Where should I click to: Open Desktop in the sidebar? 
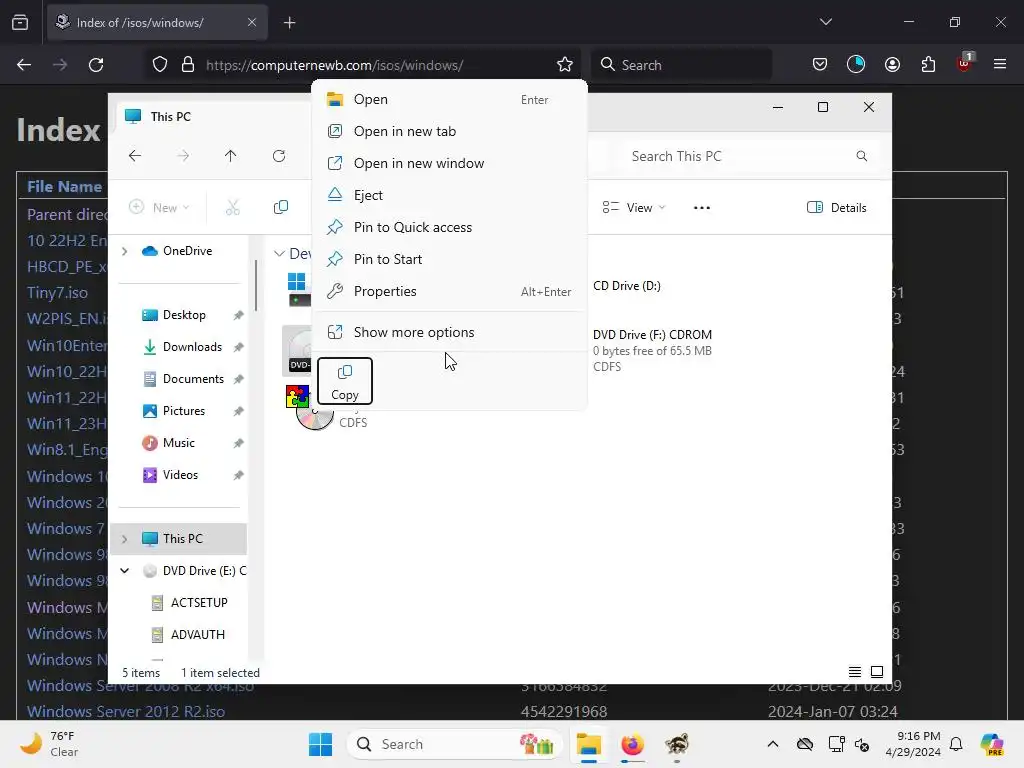184,315
